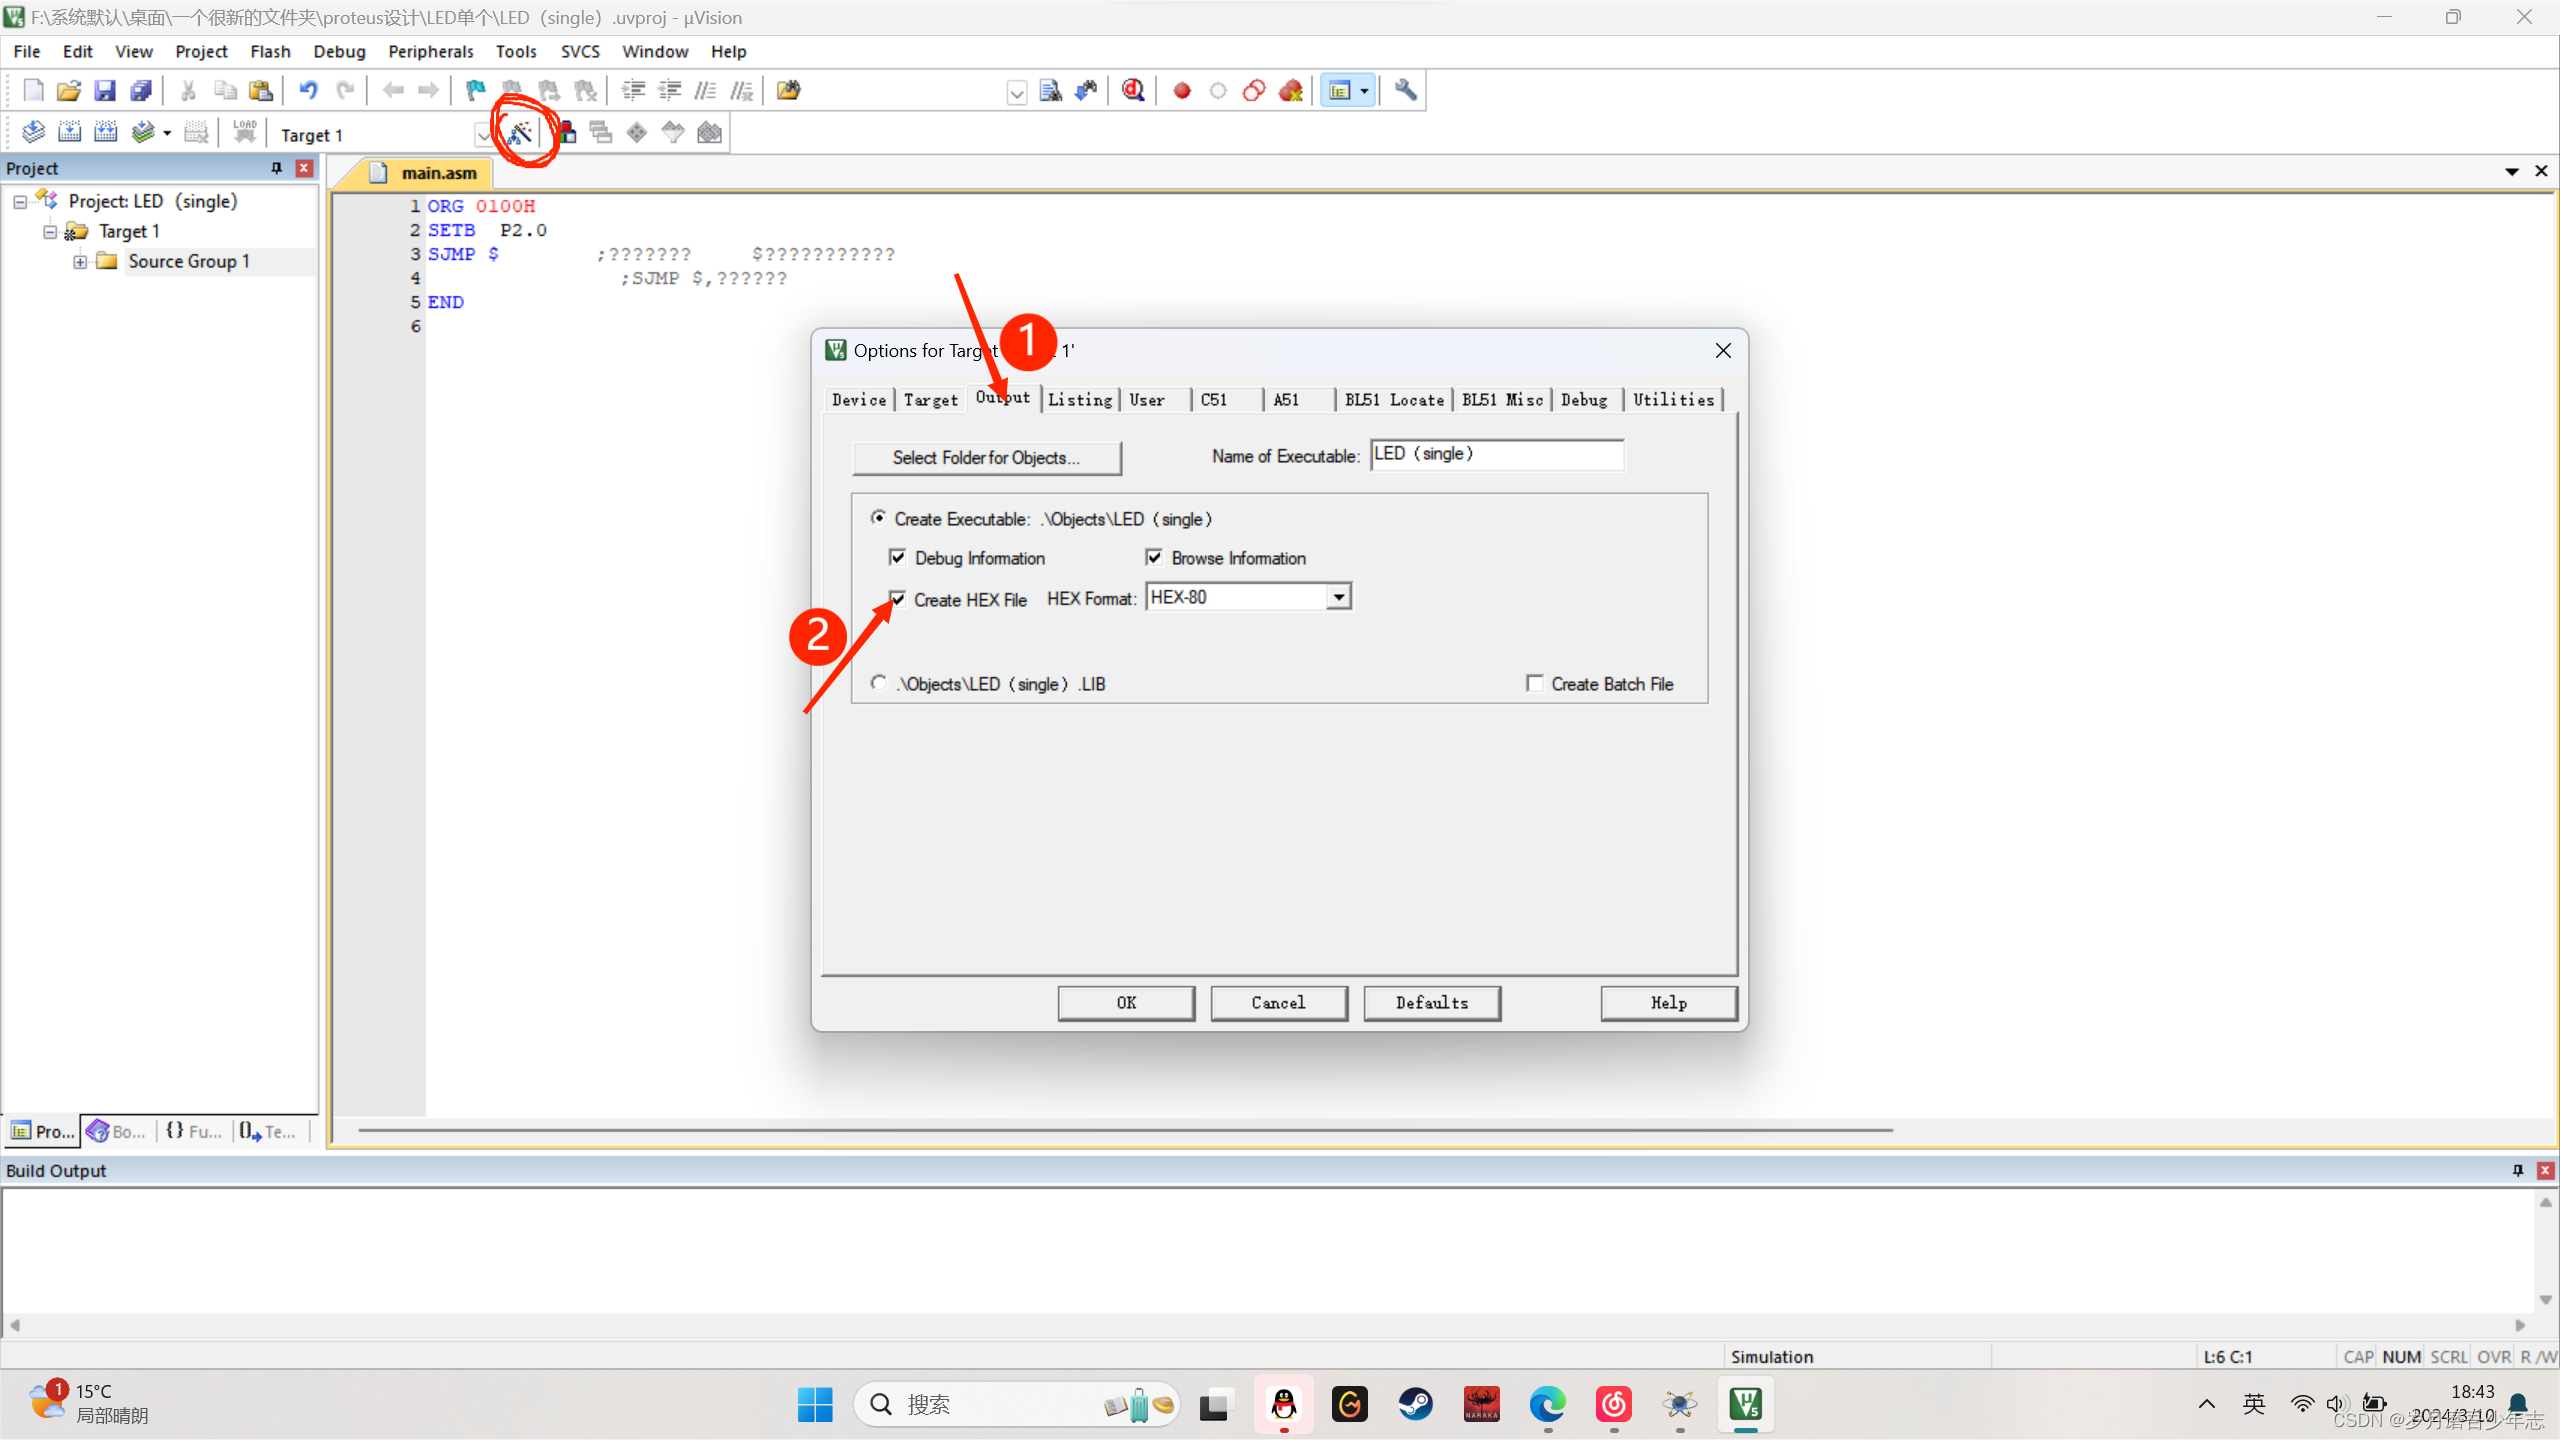
Task: Click the editor horizontal scrollbar
Action: [1125, 1131]
